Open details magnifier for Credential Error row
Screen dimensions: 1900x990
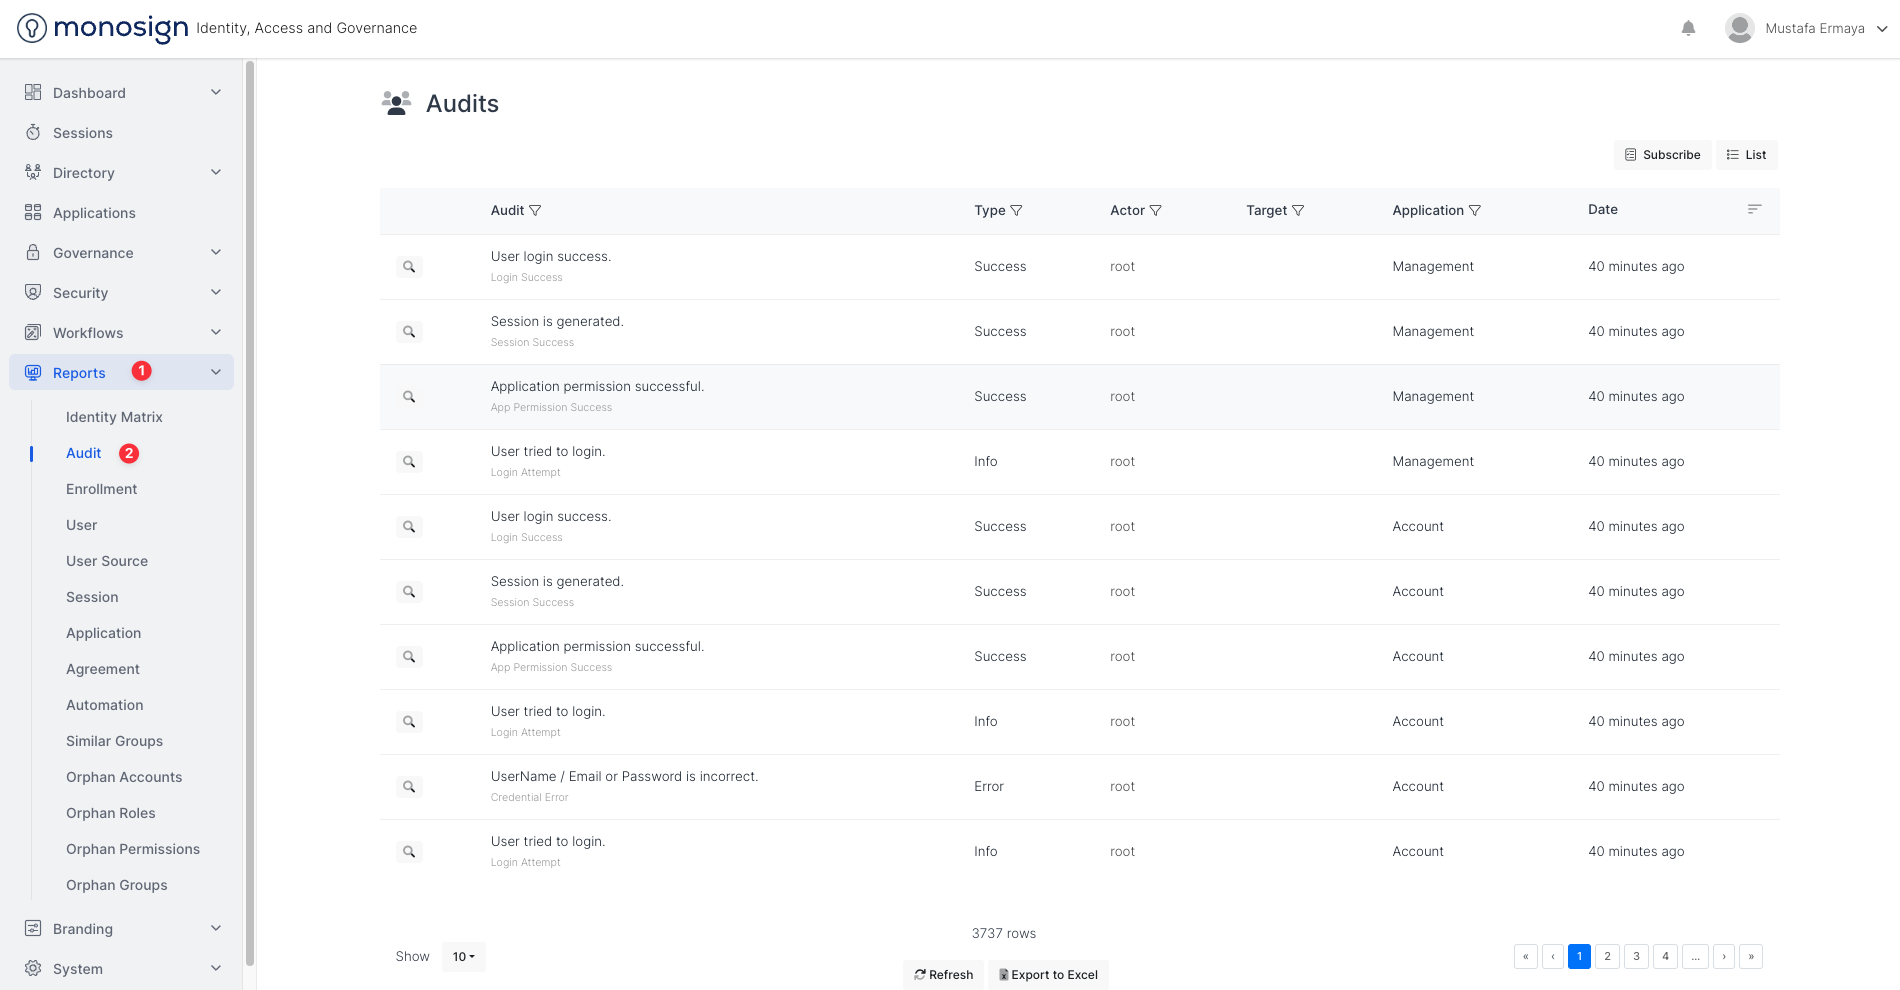click(409, 787)
